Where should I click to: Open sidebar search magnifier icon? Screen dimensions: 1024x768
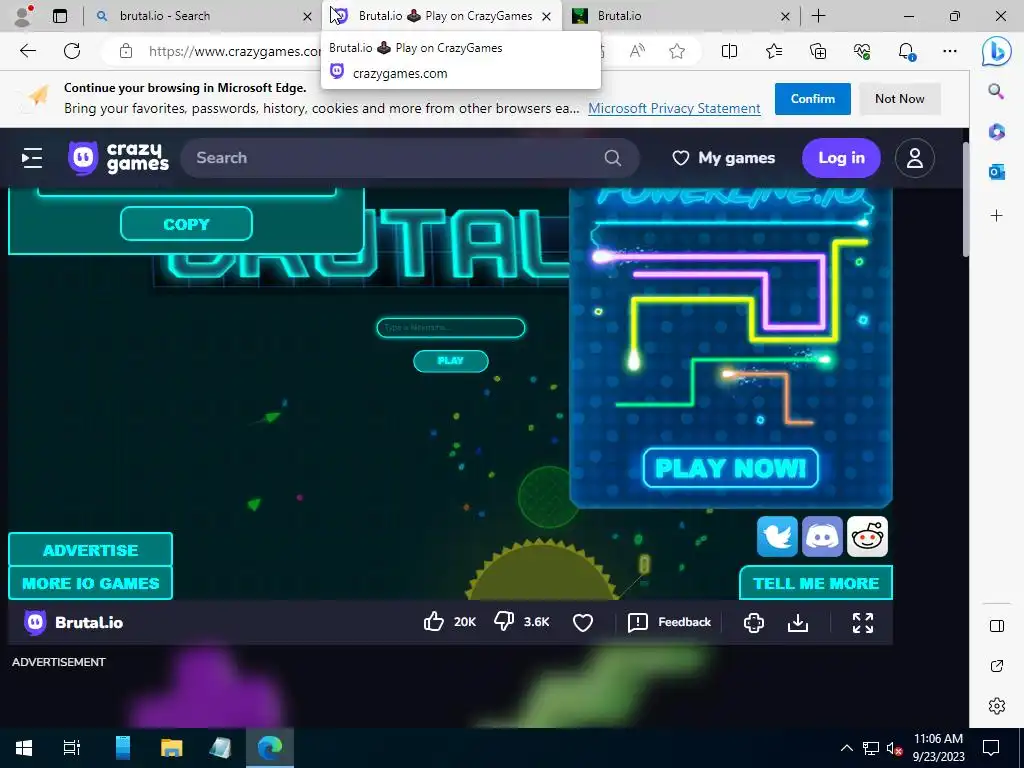(996, 91)
